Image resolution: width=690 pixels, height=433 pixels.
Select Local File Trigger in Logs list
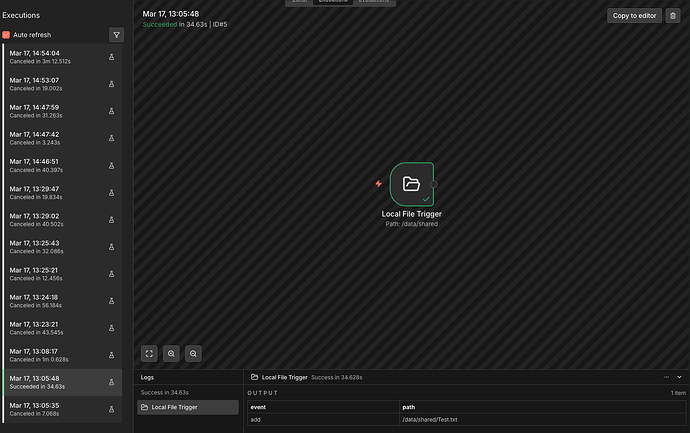(x=188, y=407)
